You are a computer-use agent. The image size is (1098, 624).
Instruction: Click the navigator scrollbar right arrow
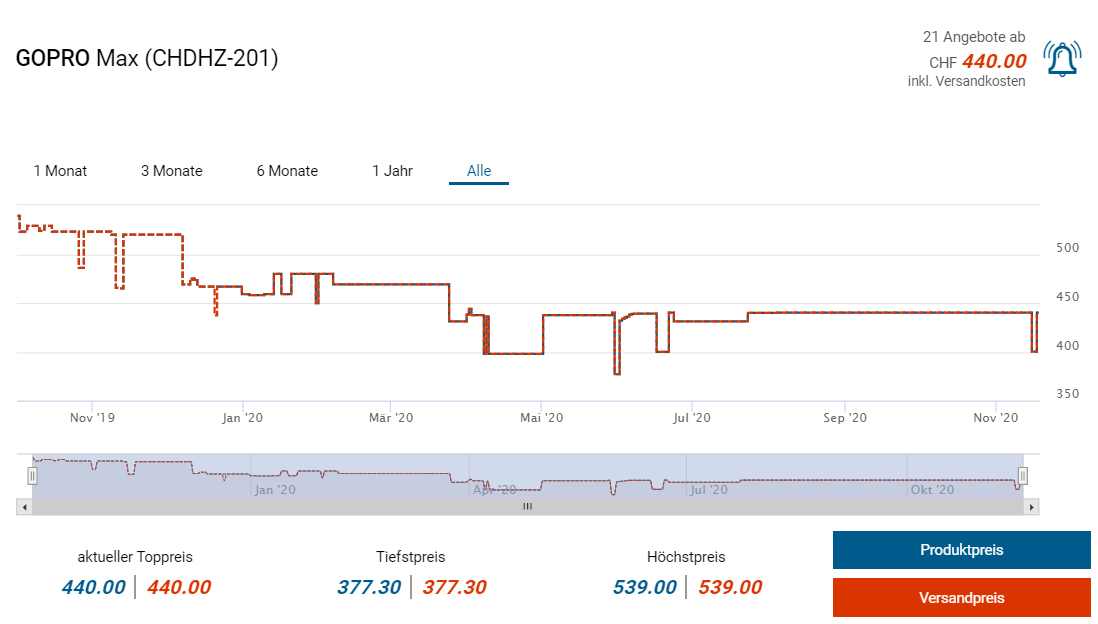pos(1032,507)
